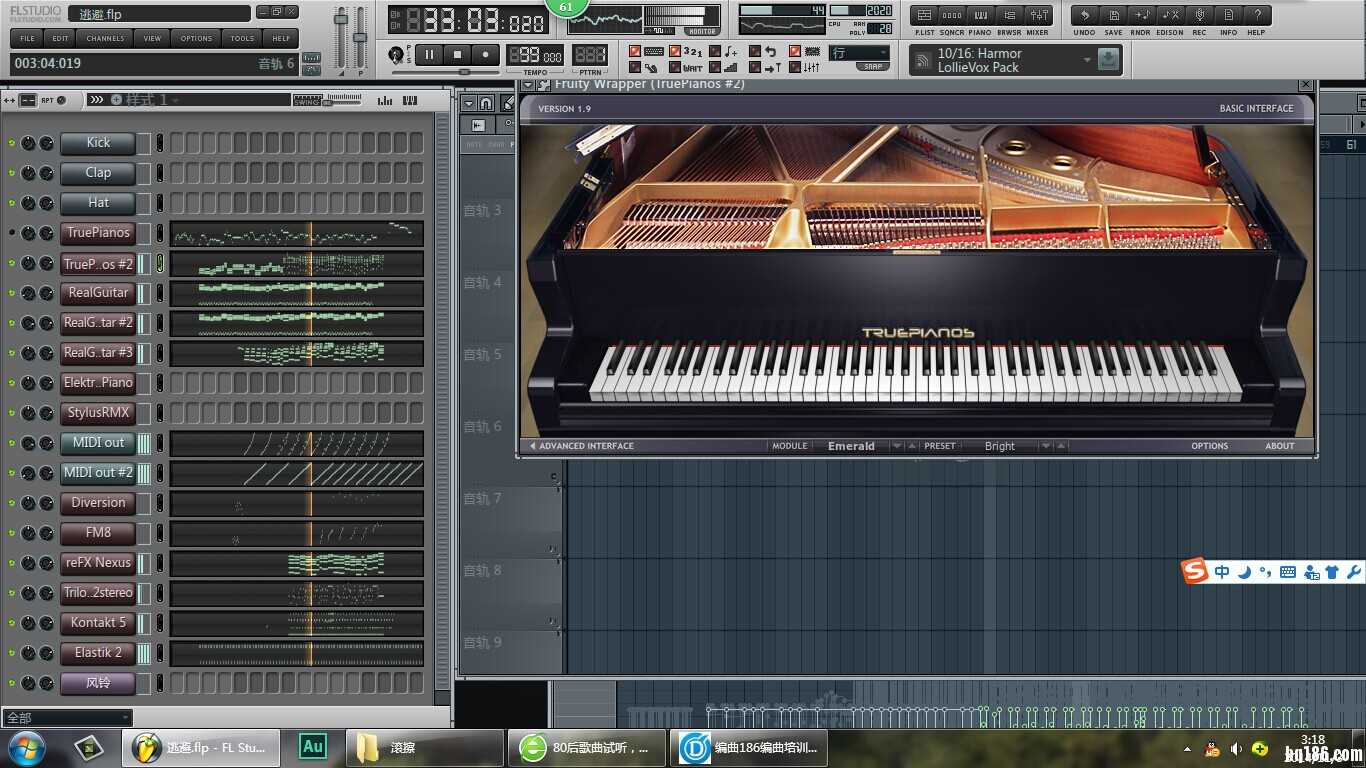Open the project Info icon
1366x768 pixels.
(x=1229, y=16)
